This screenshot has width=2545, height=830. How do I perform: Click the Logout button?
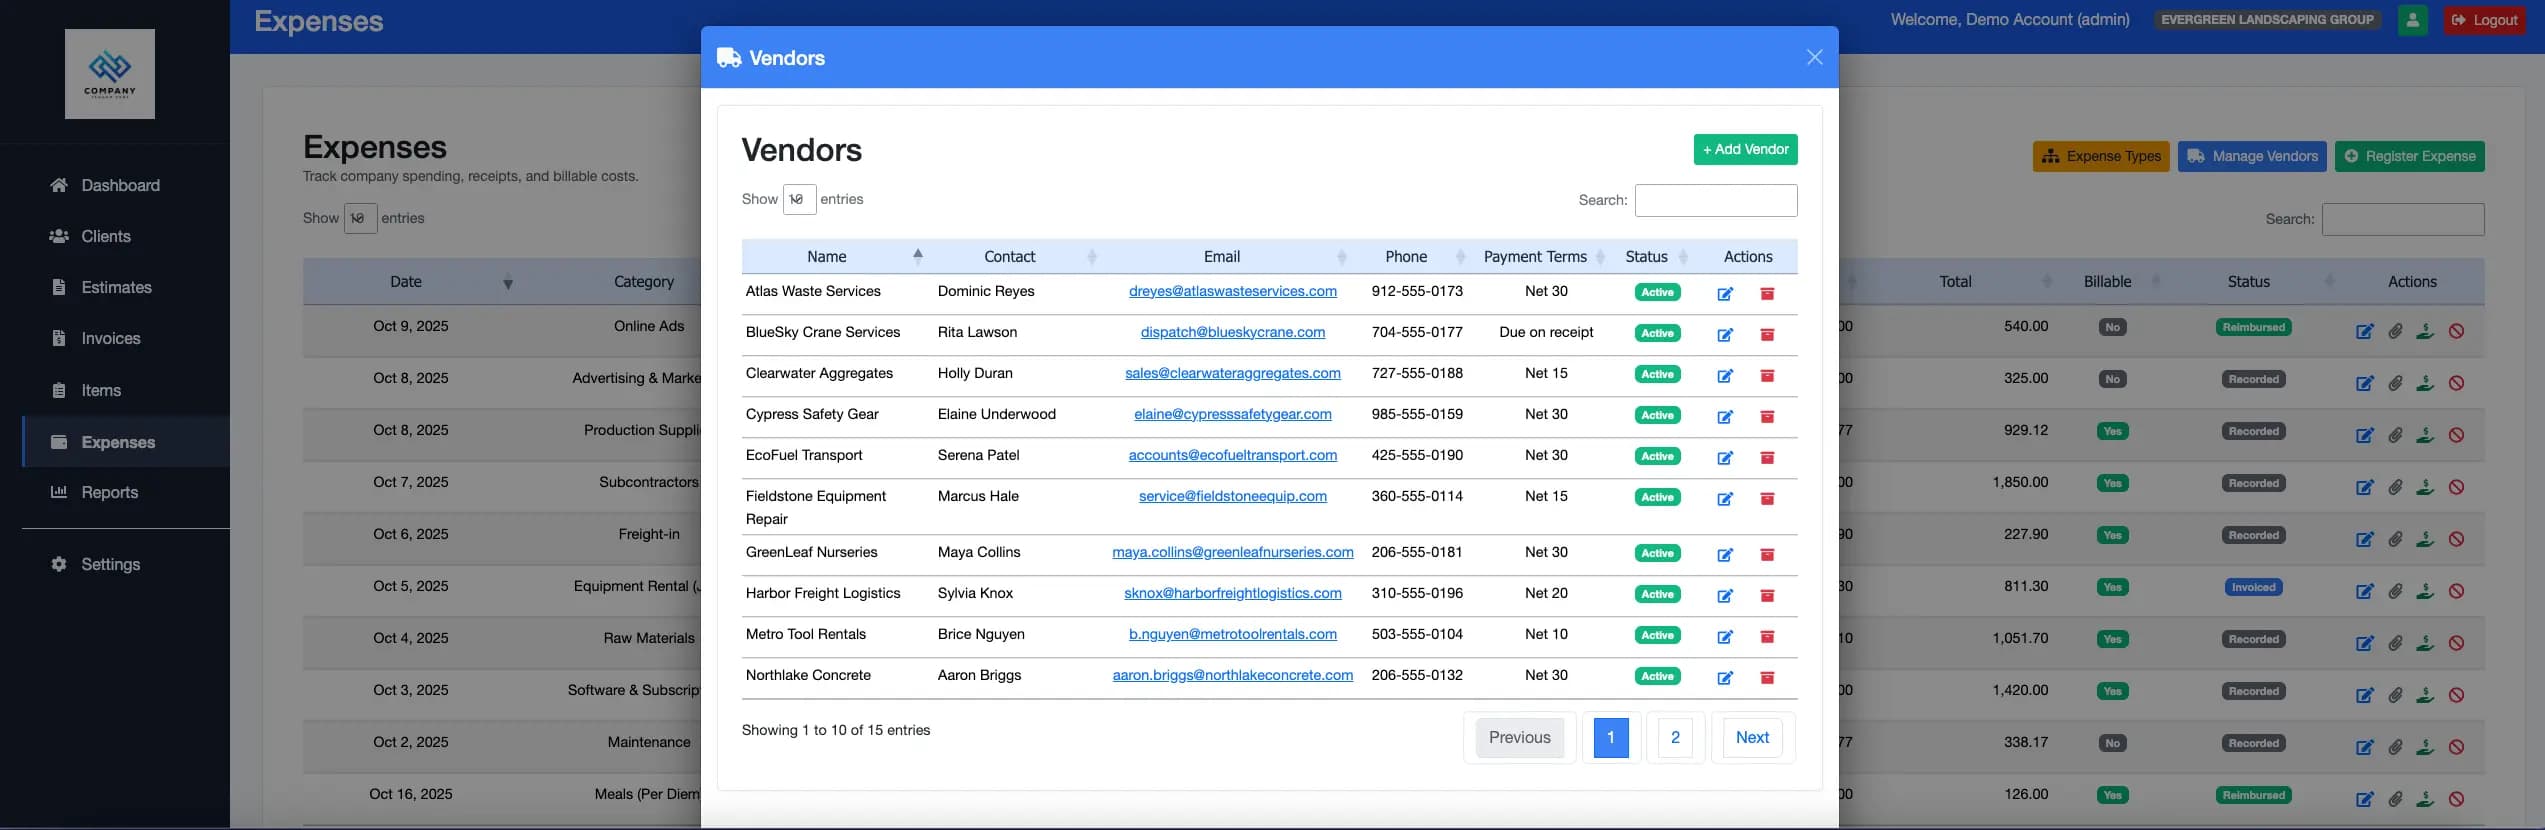[2484, 20]
